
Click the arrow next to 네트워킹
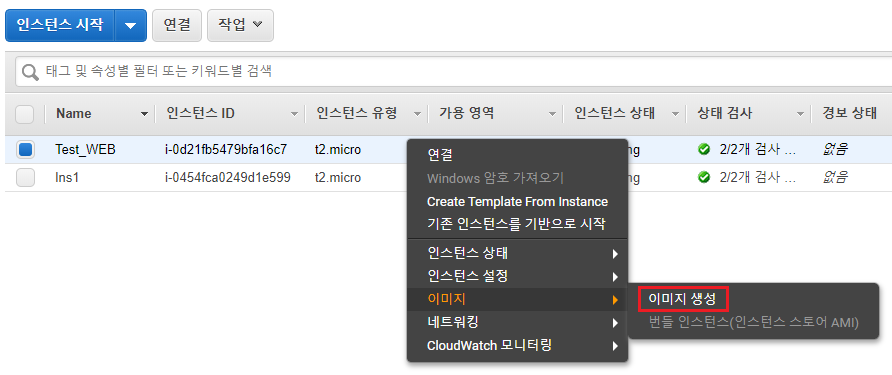615,323
